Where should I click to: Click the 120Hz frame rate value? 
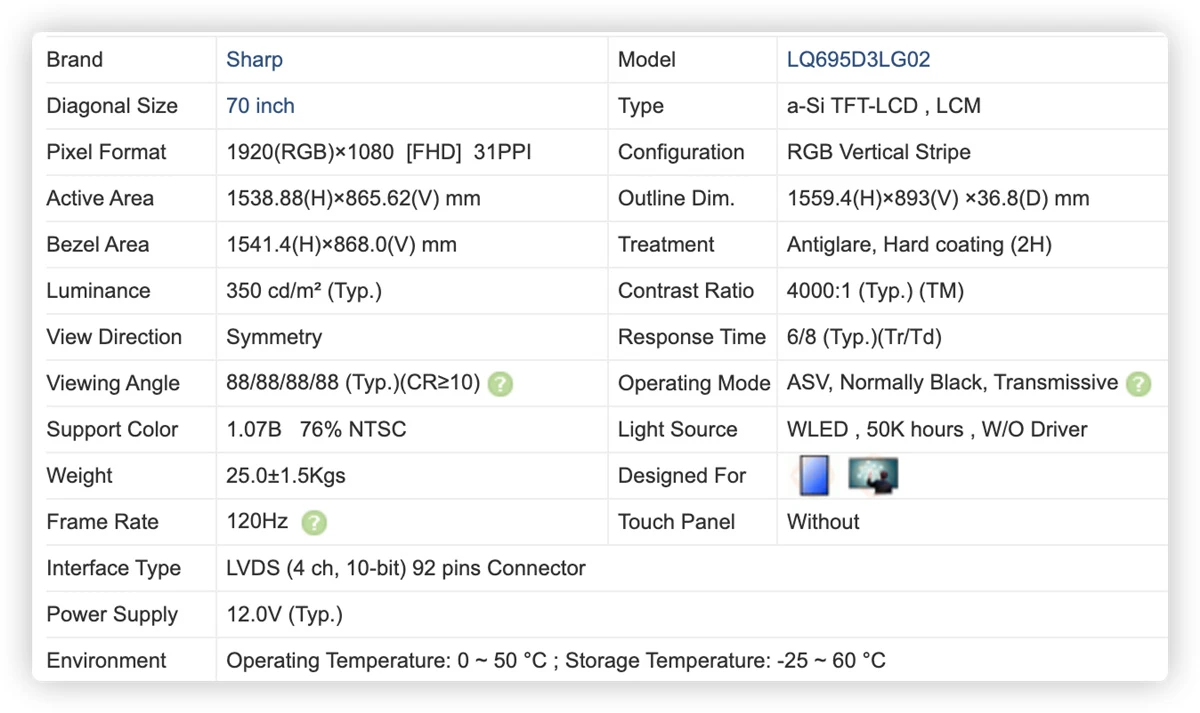tap(257, 522)
